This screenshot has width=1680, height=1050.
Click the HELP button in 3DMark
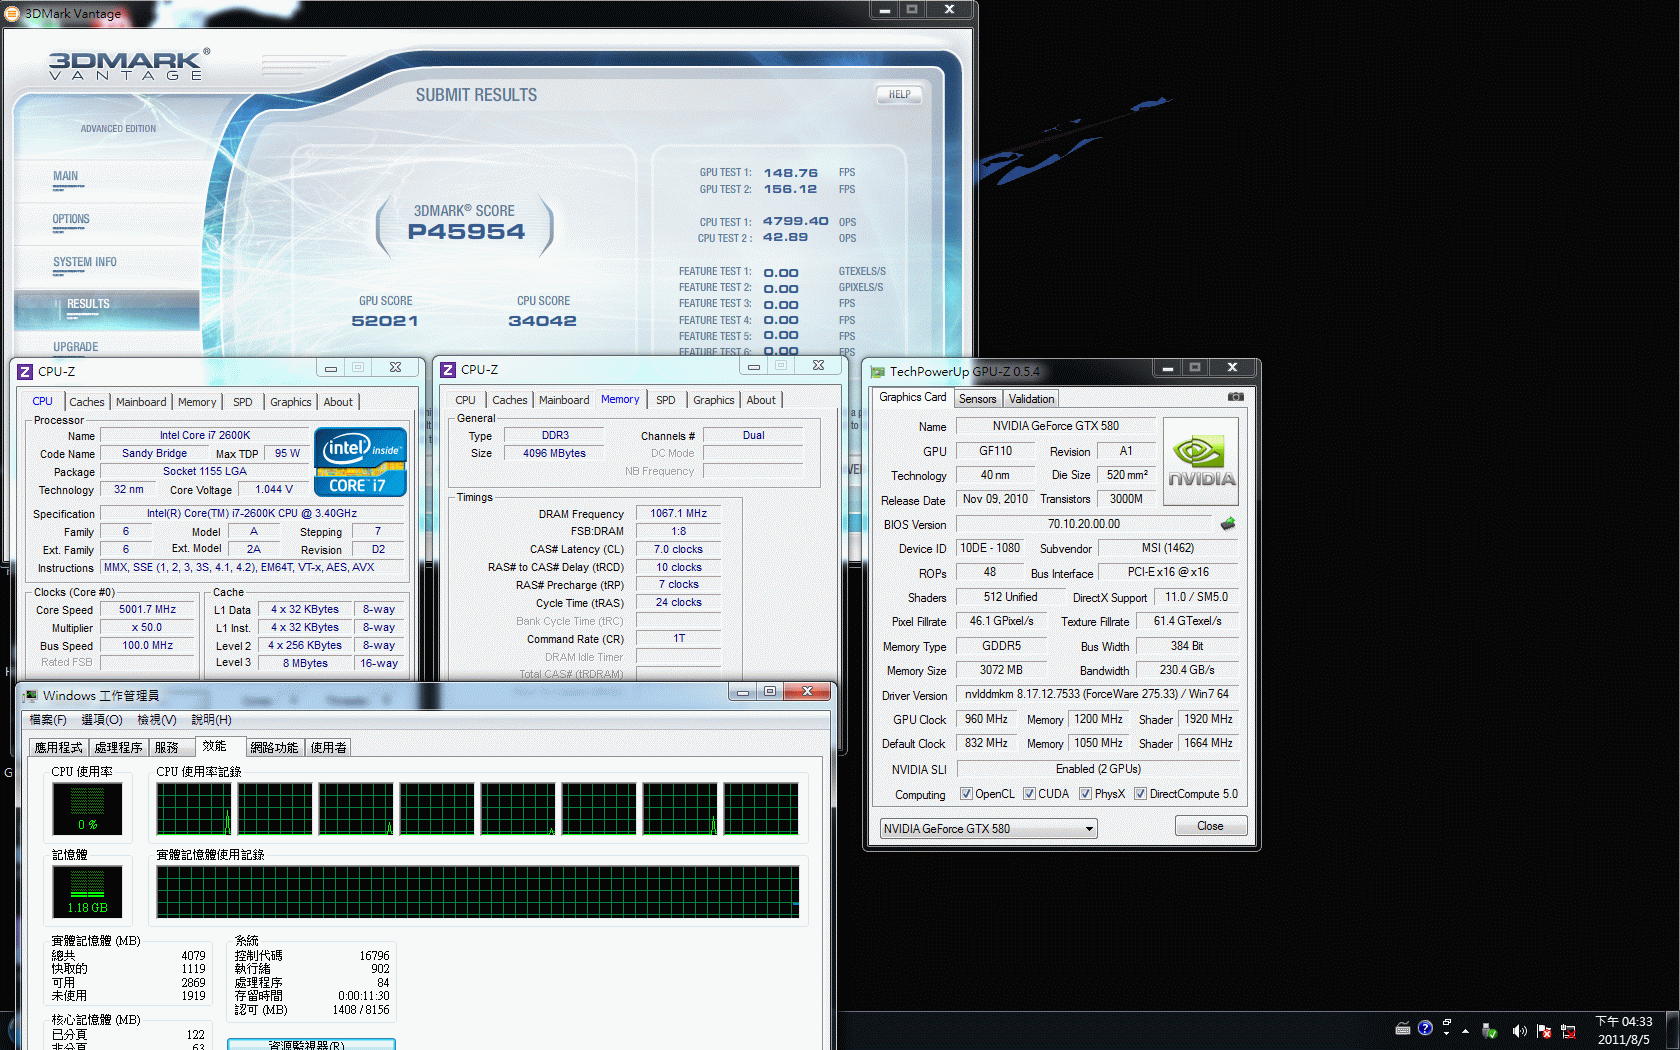click(x=900, y=95)
